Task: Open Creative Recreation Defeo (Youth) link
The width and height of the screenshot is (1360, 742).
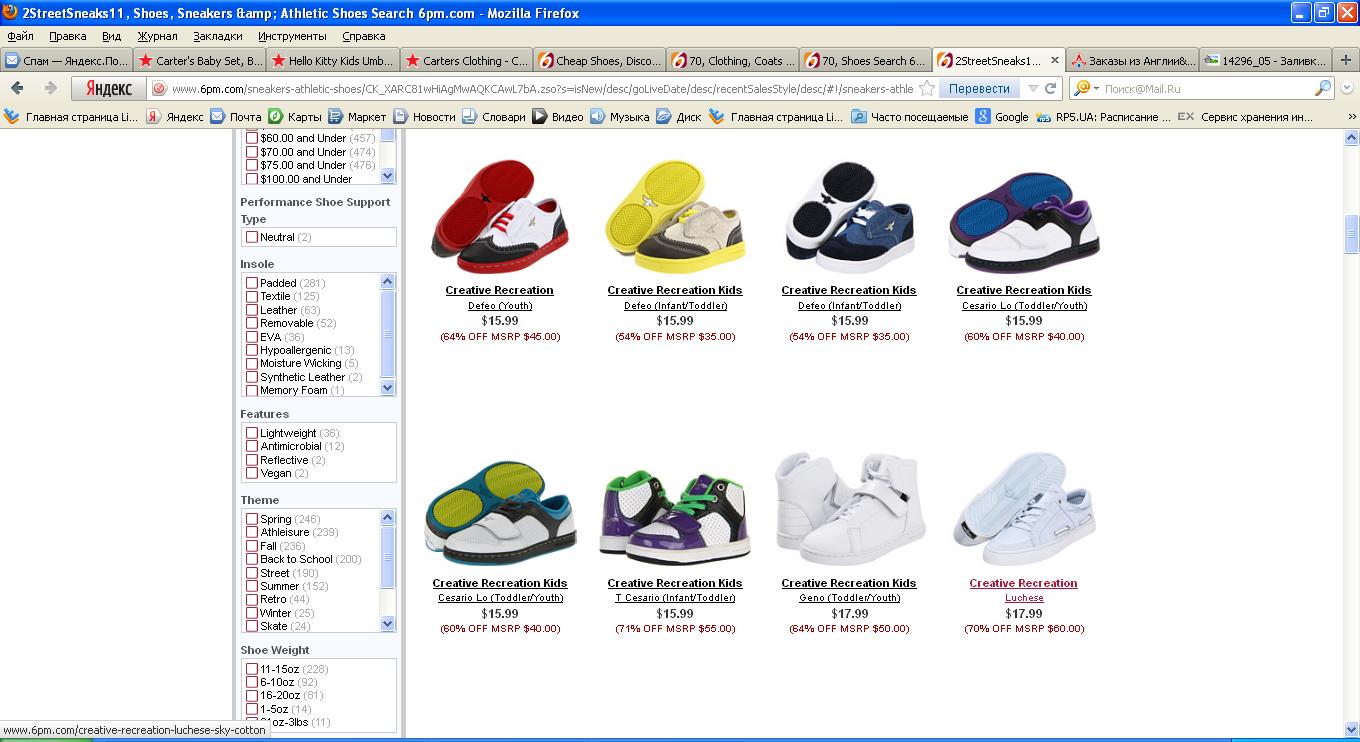Action: [499, 305]
